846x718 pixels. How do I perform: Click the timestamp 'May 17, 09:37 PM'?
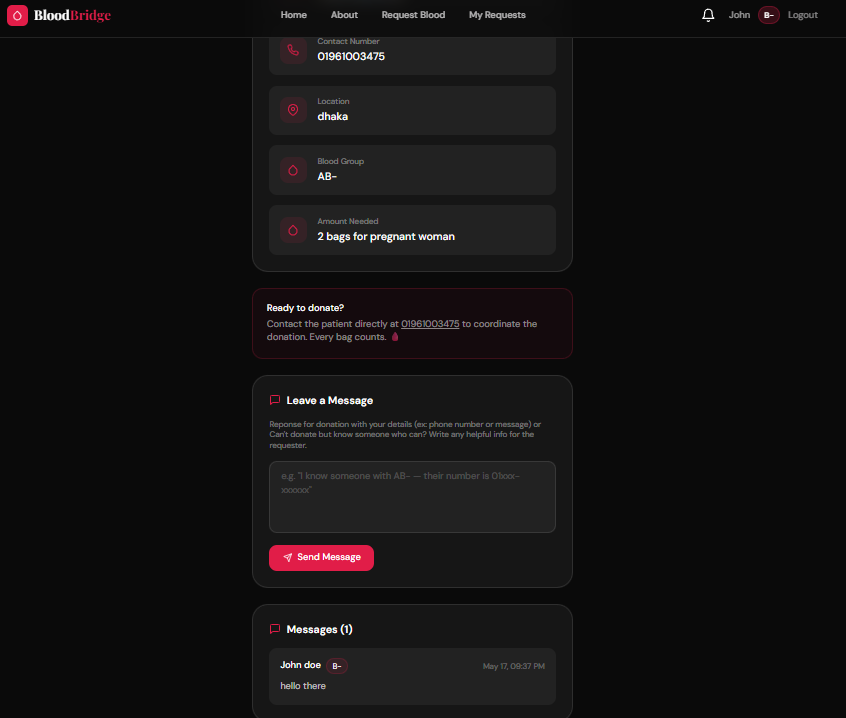(514, 666)
